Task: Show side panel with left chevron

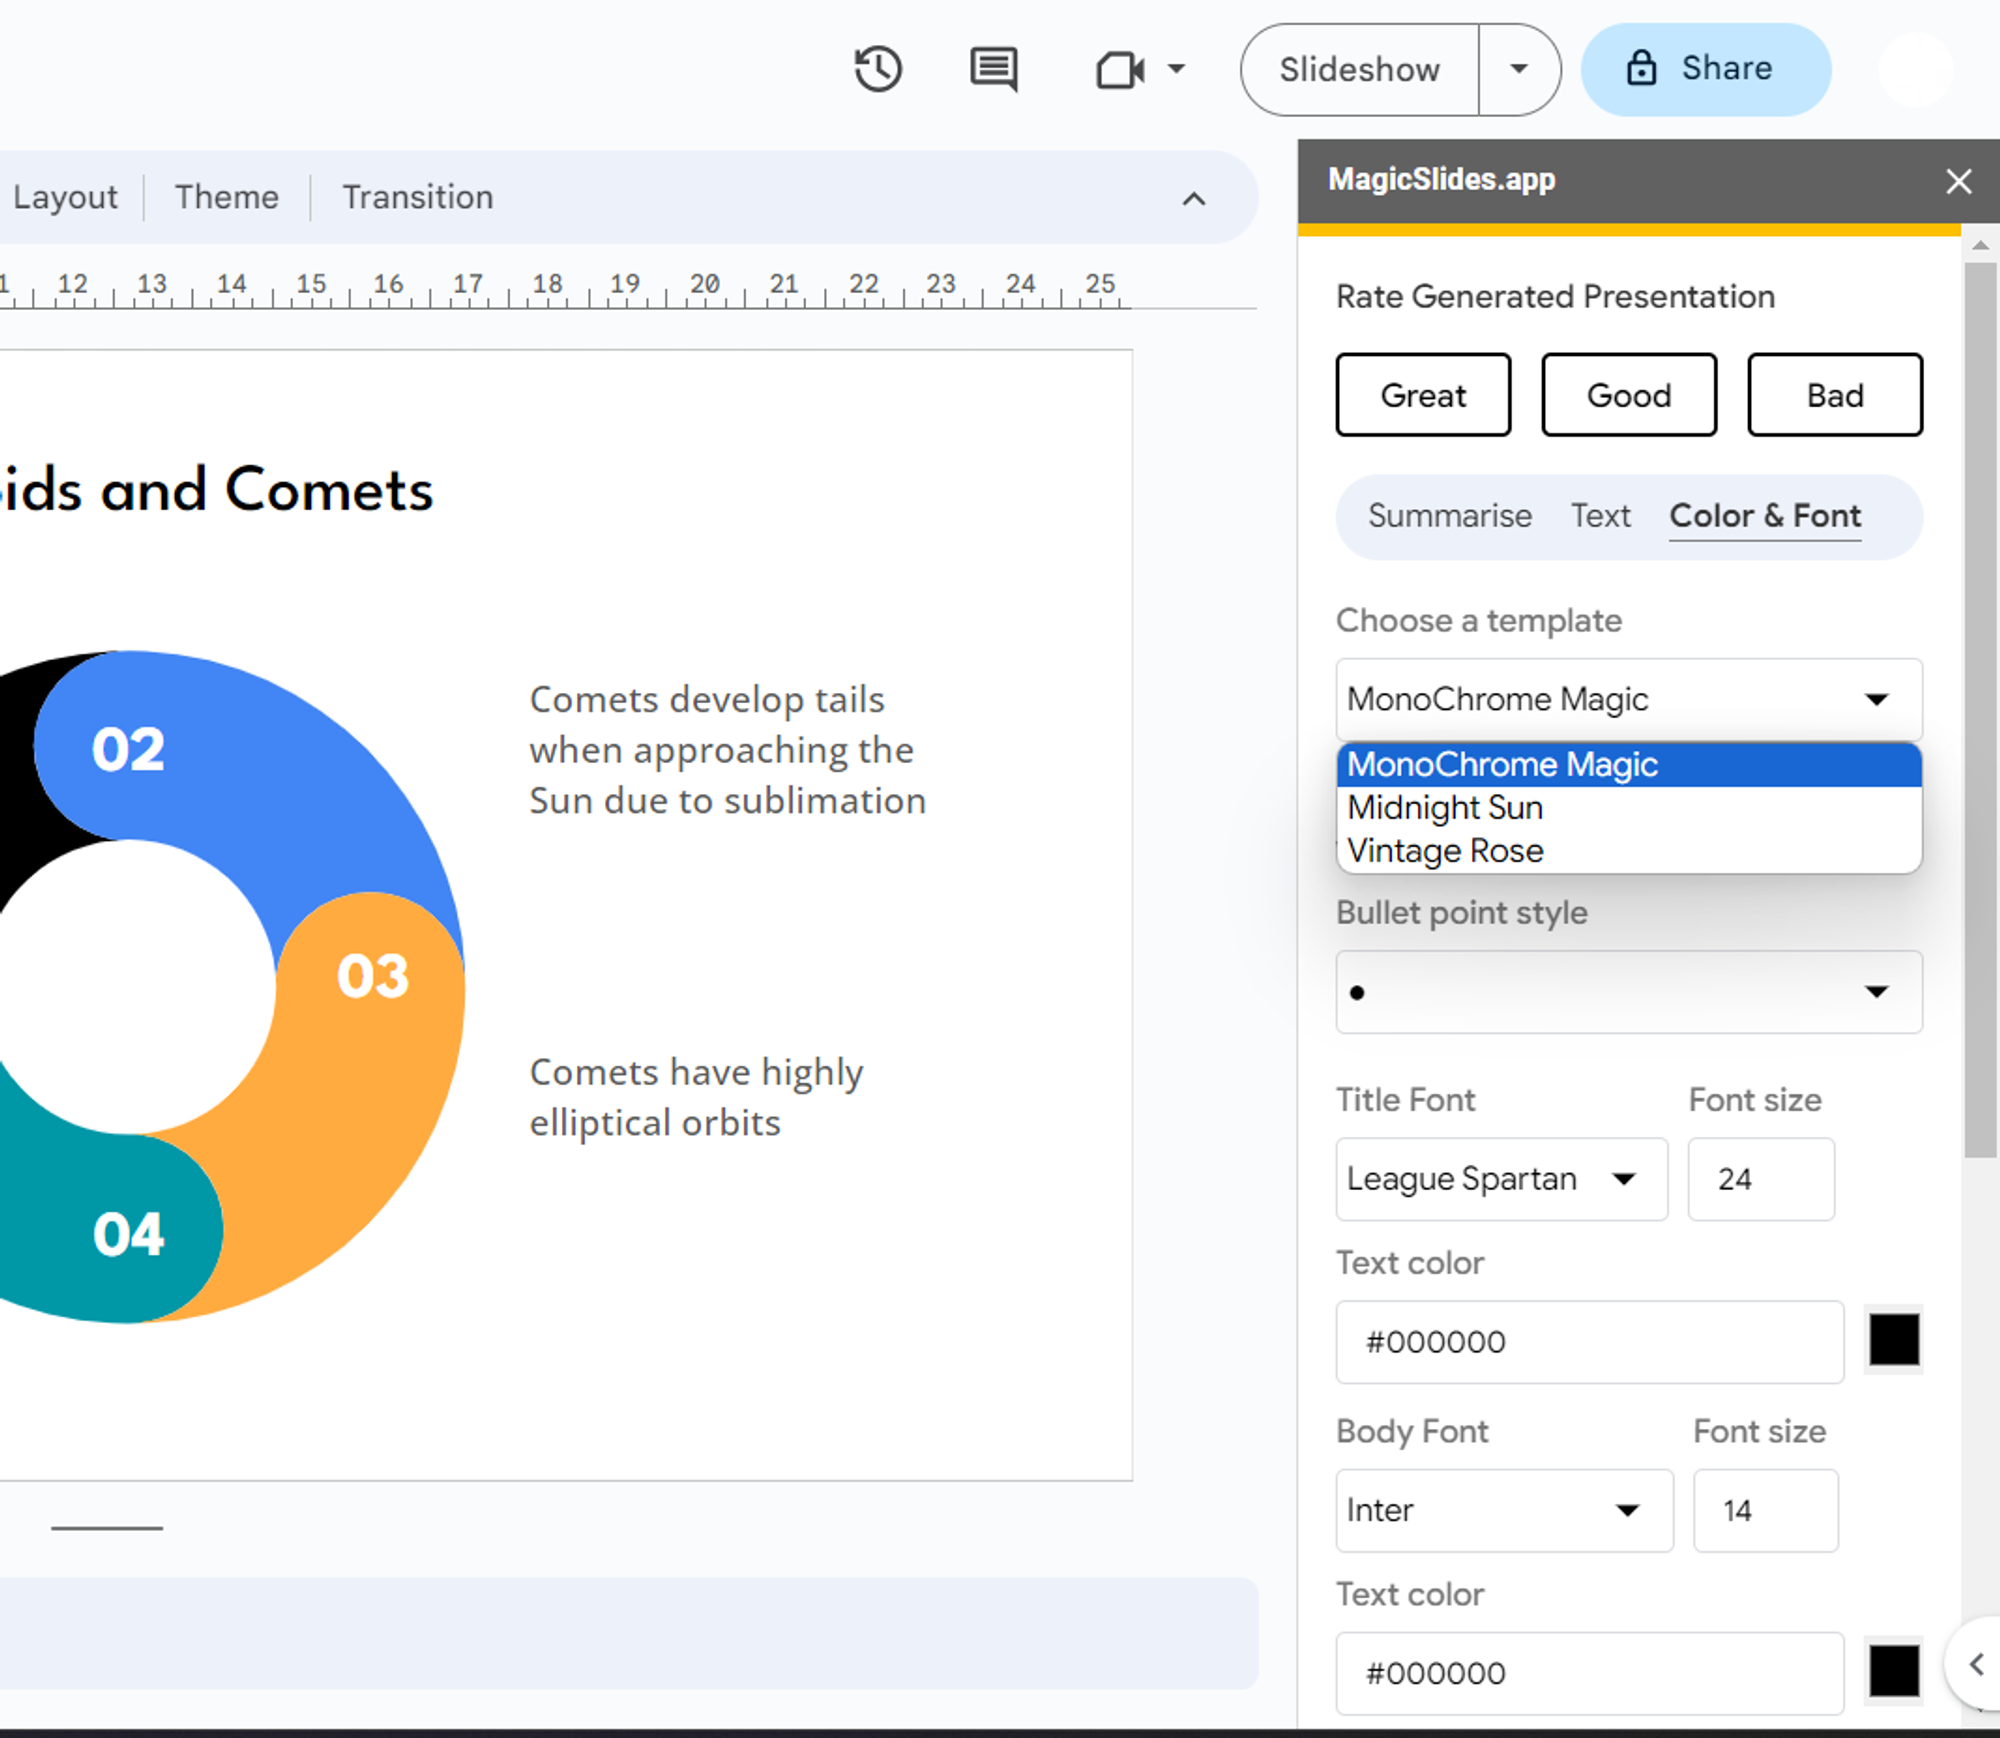Action: point(1976,1665)
